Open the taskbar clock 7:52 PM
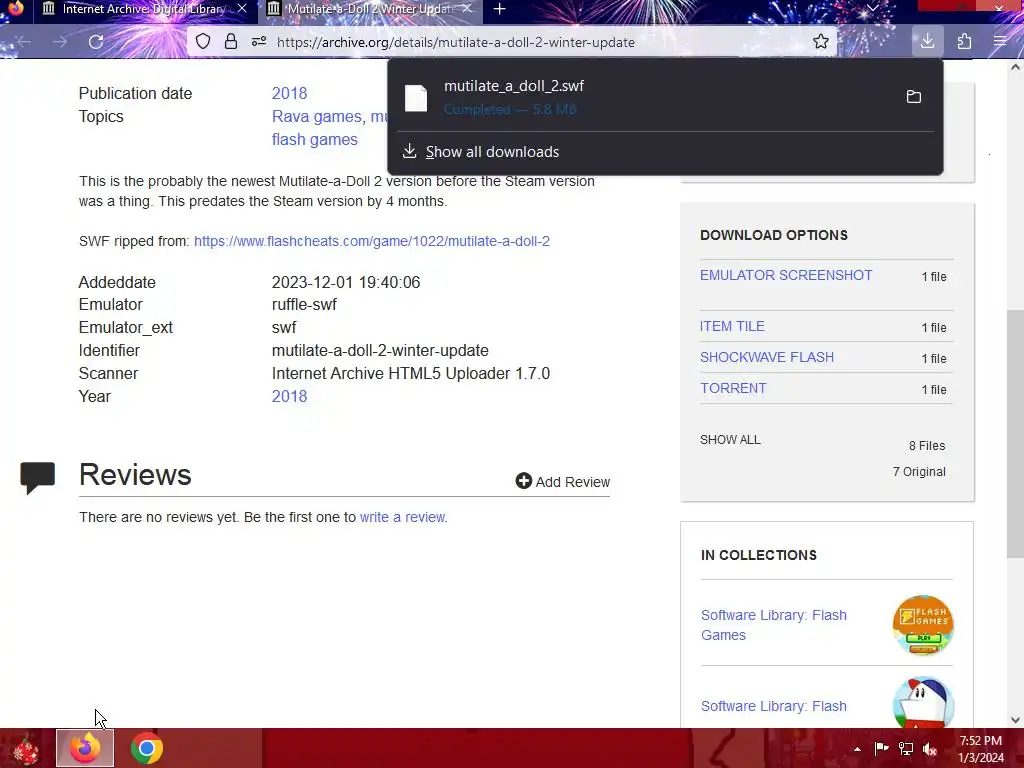The width and height of the screenshot is (1024, 768). point(981,749)
